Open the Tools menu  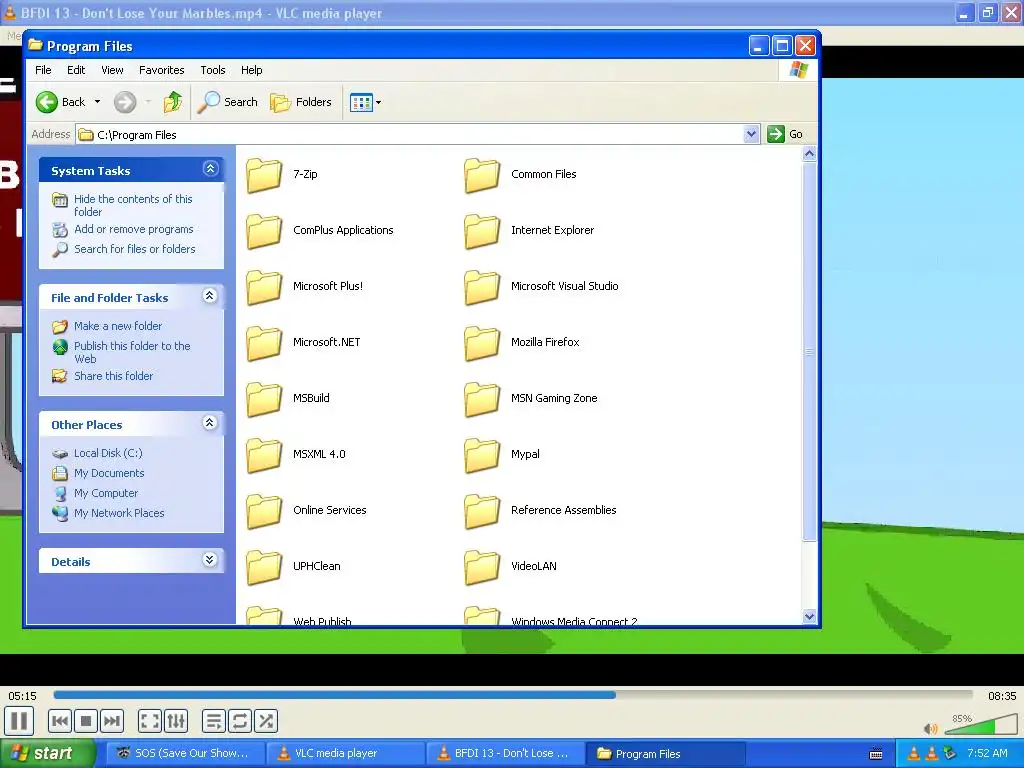213,70
